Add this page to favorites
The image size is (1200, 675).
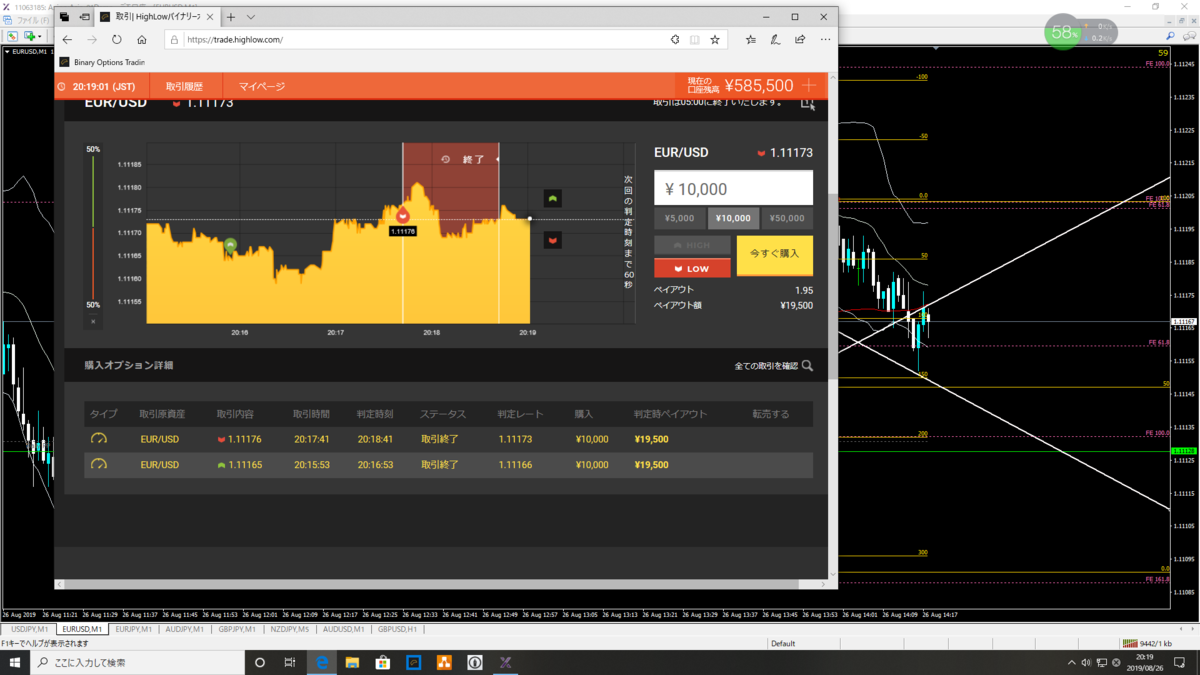715,40
